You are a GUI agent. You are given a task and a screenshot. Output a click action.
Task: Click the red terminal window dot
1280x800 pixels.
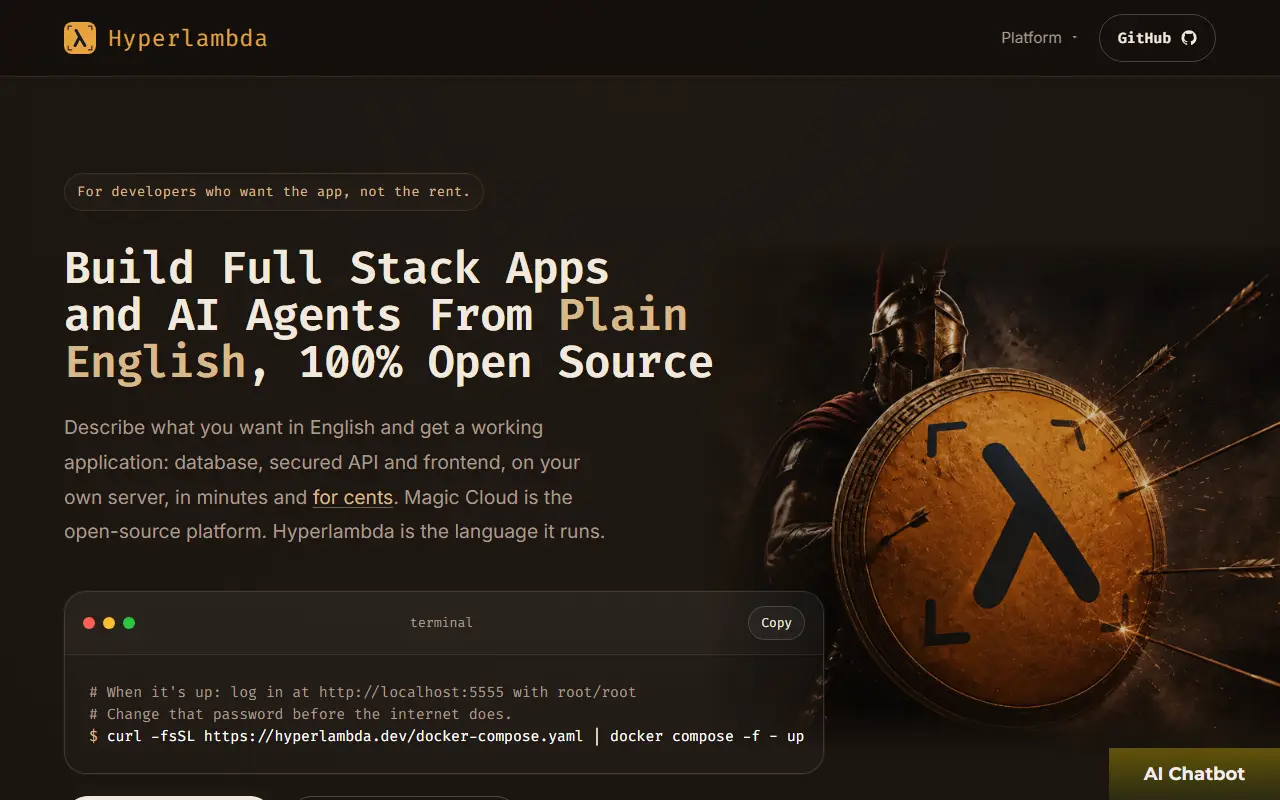point(89,623)
